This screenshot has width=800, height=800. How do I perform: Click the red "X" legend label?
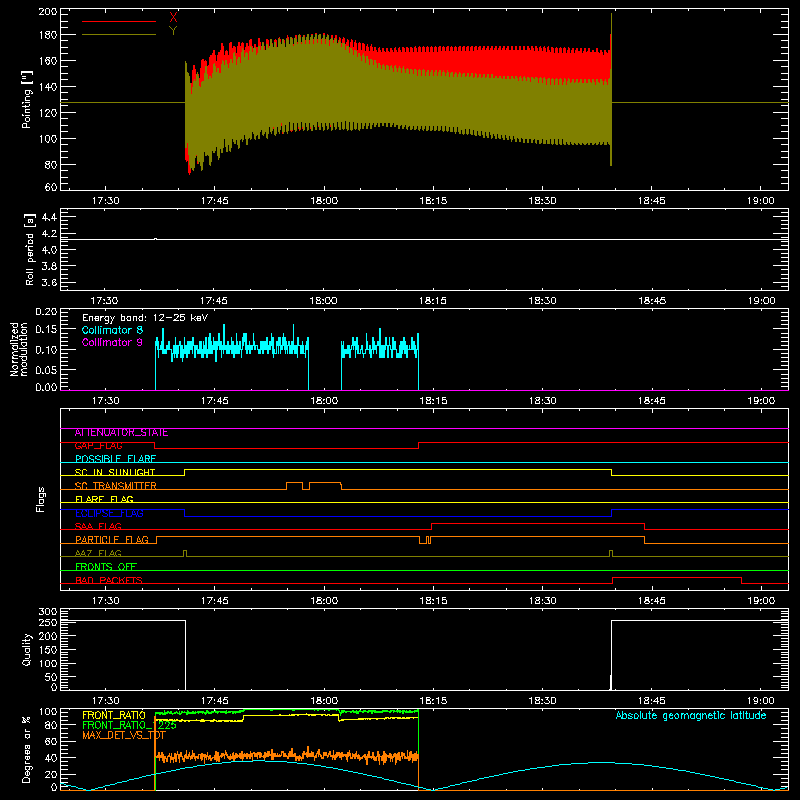[x=173, y=18]
